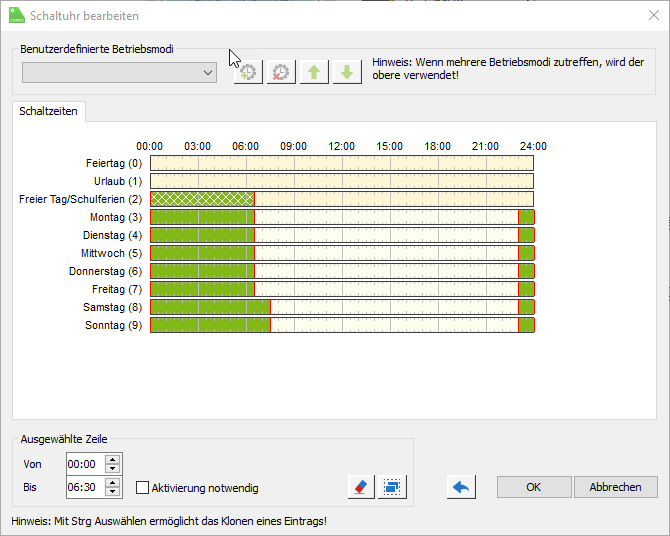Decrease the Von time with down spinner
The height and width of the screenshot is (536, 670).
(112, 469)
